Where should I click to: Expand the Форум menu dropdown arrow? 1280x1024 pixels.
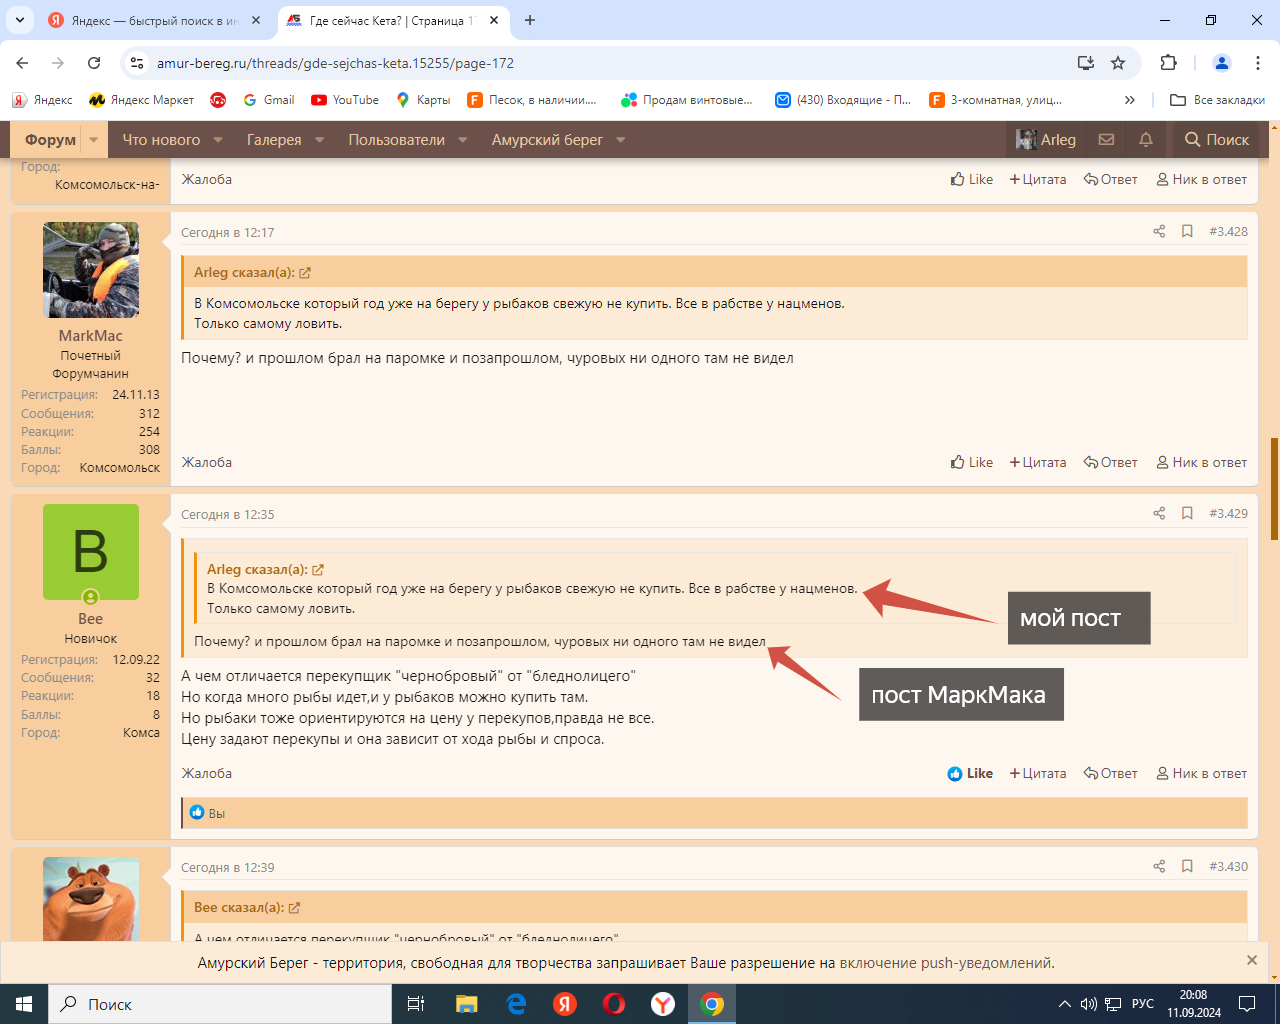pos(93,140)
